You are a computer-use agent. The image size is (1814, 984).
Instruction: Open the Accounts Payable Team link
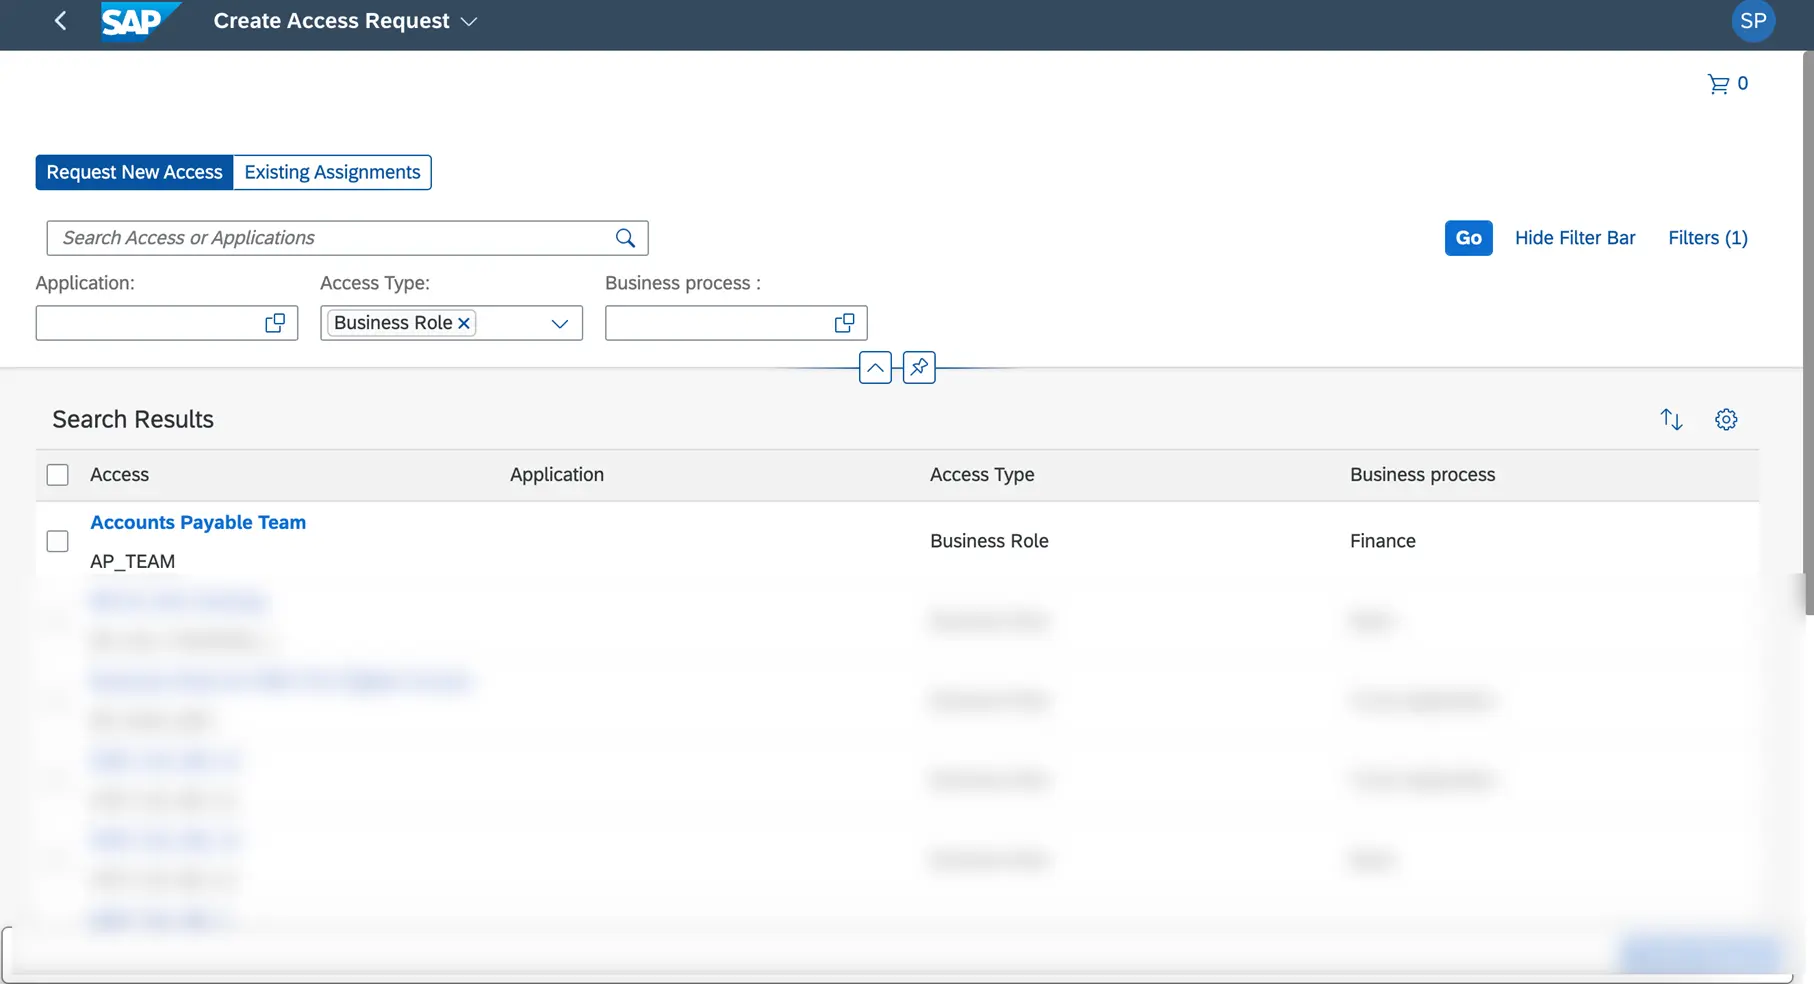[198, 522]
